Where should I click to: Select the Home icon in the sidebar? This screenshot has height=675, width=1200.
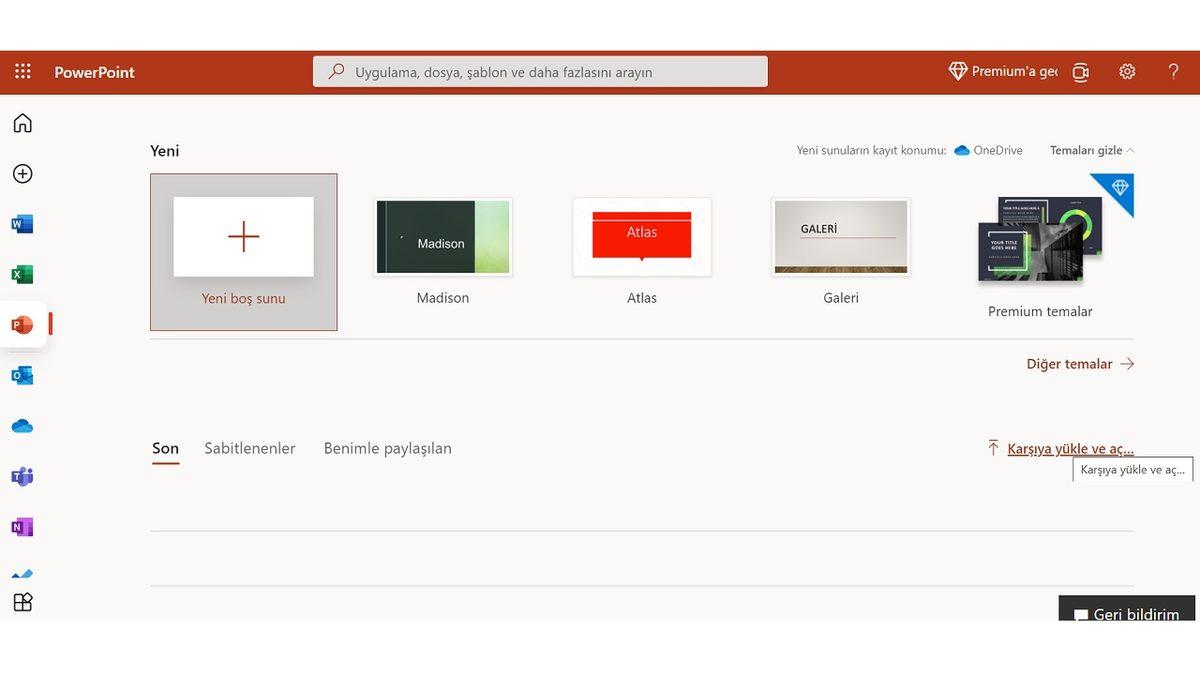pyautogui.click(x=22, y=122)
